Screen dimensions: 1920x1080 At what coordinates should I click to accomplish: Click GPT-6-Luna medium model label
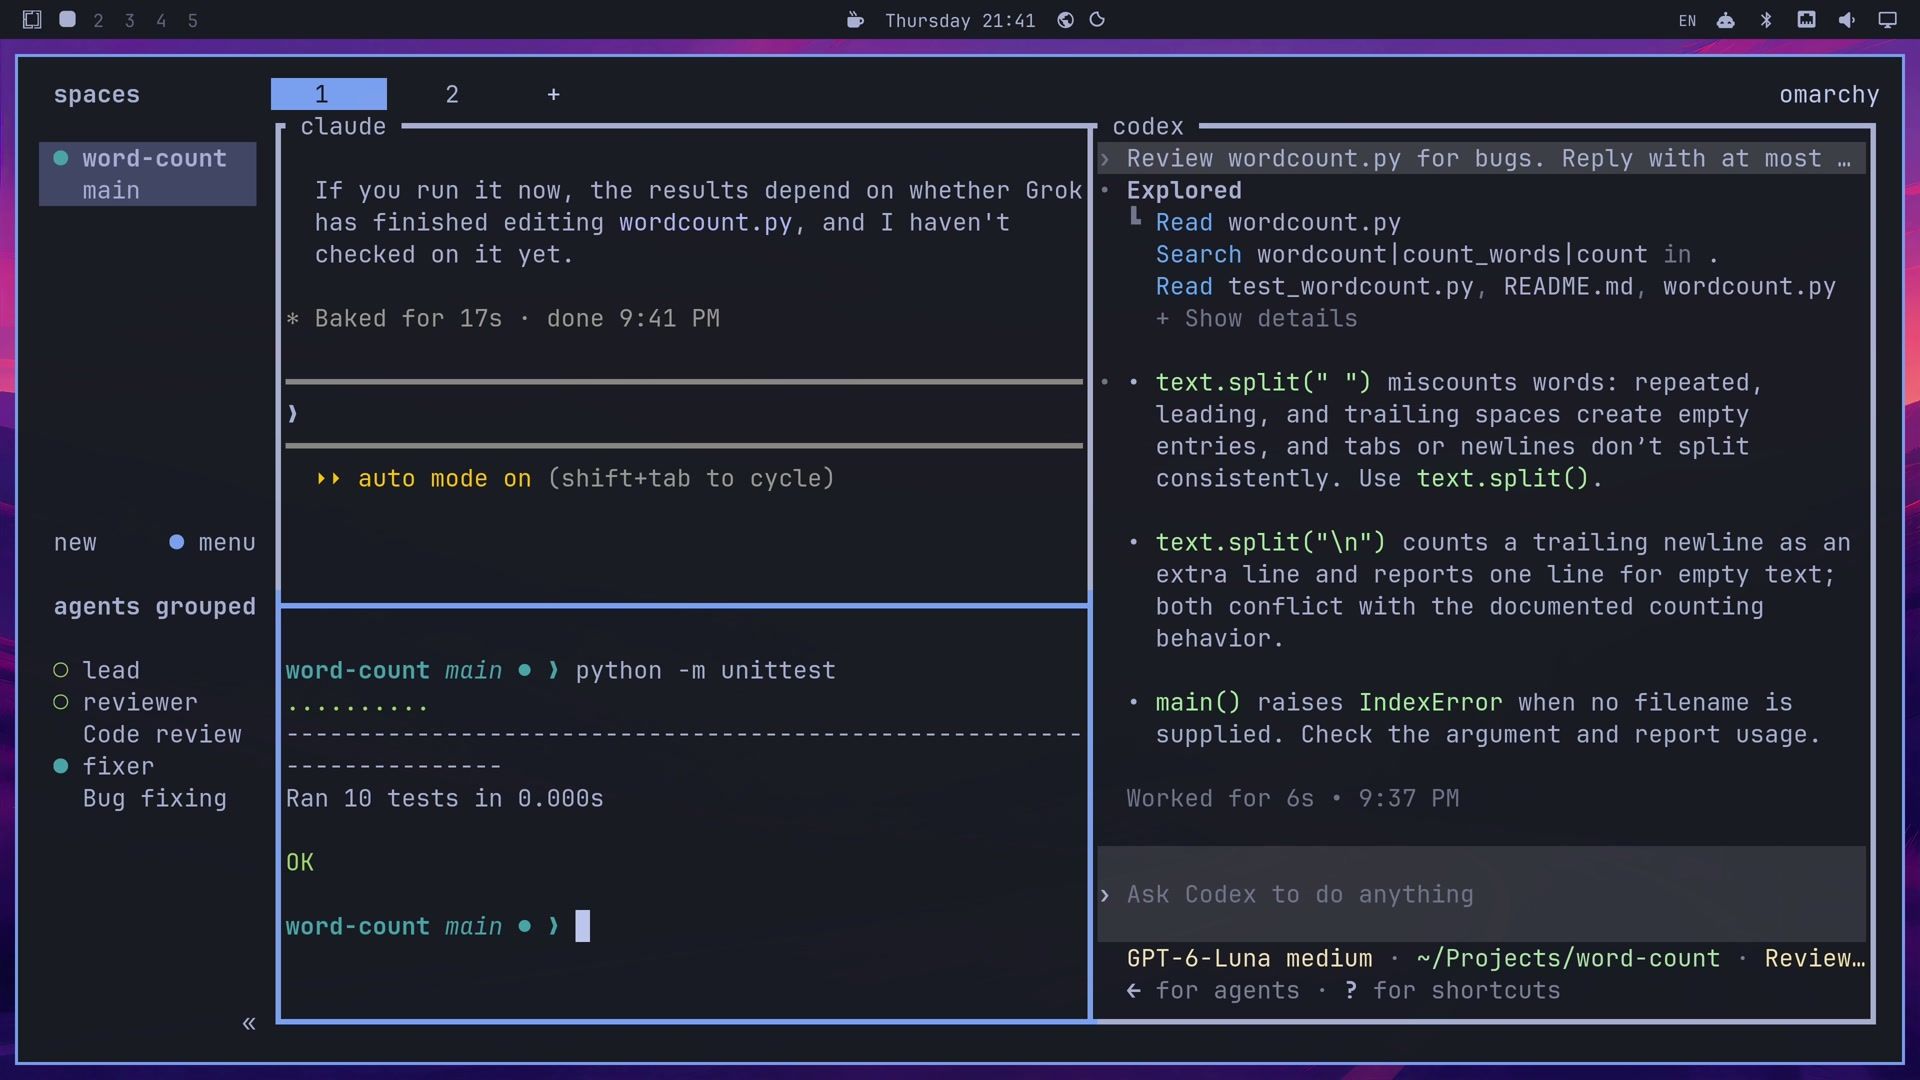(x=1250, y=959)
